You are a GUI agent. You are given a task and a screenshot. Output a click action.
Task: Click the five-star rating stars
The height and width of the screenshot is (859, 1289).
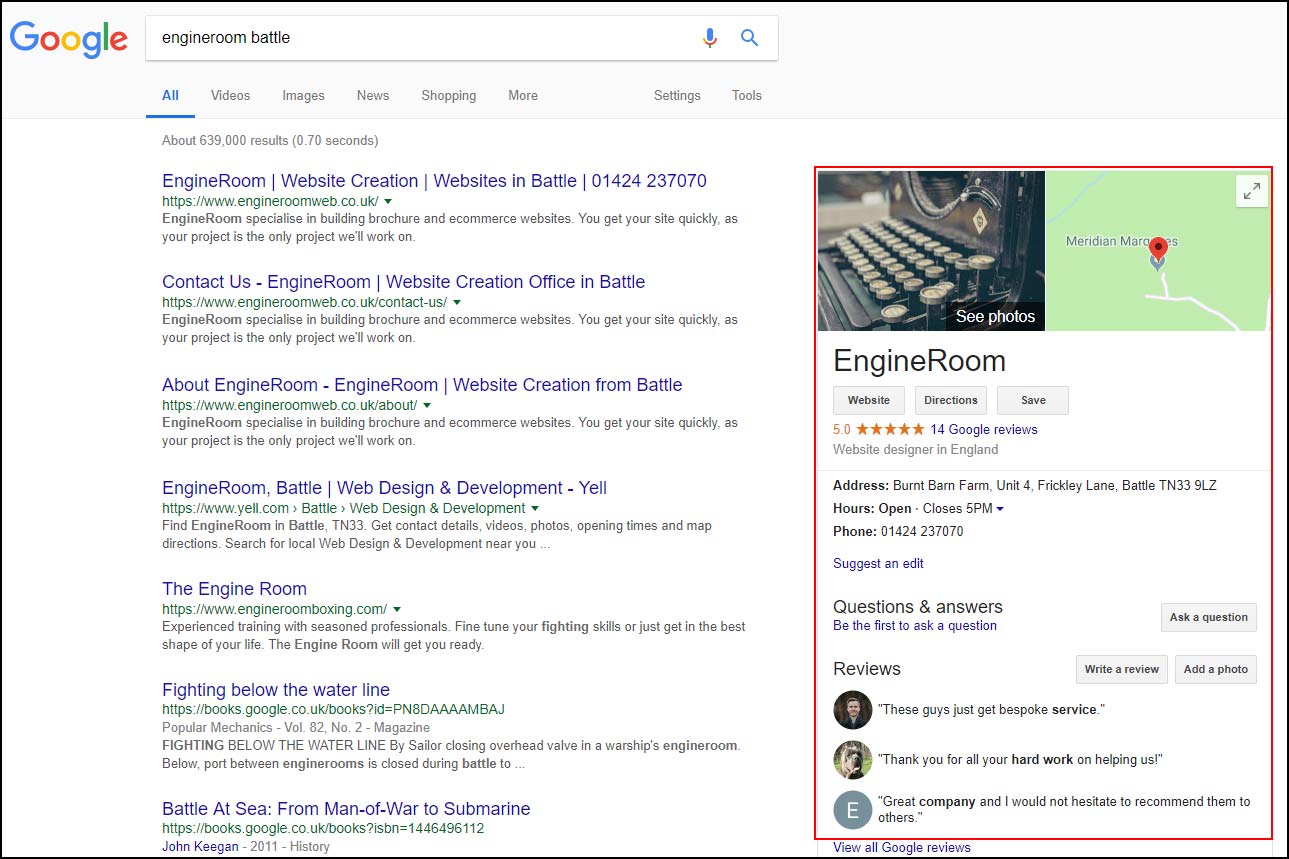(890, 430)
